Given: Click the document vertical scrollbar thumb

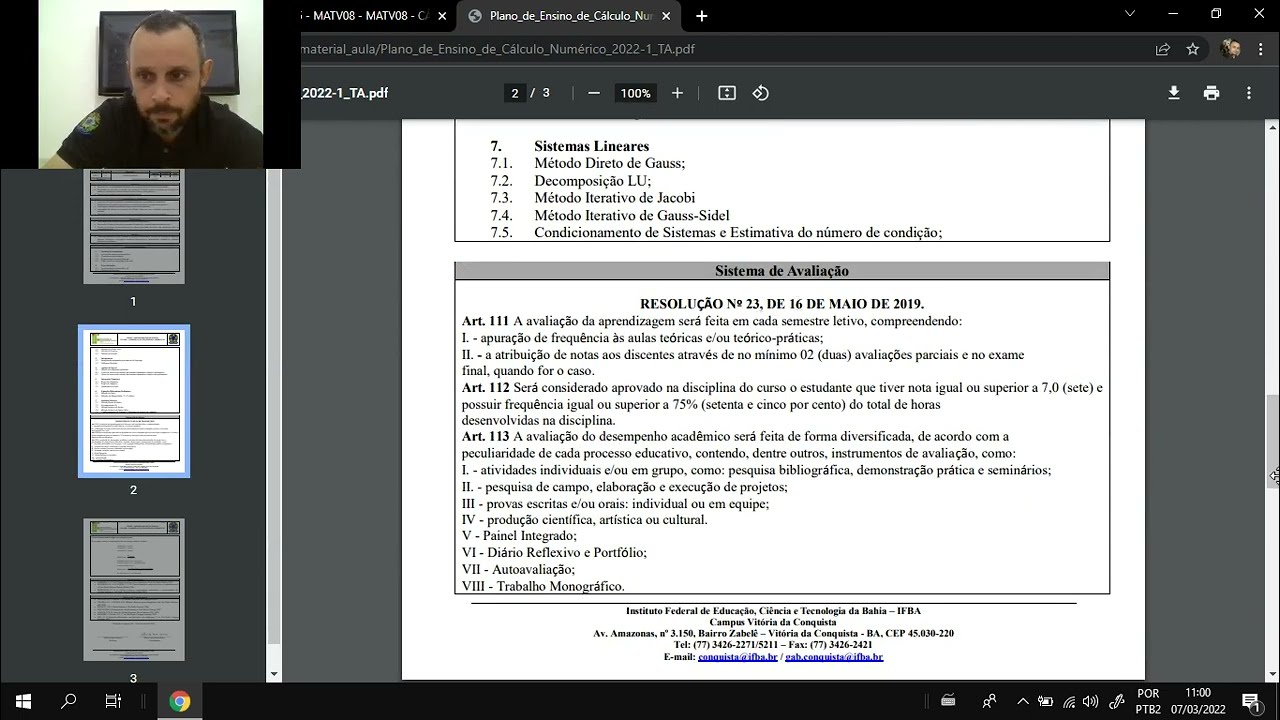Looking at the screenshot, I should (1273, 441).
